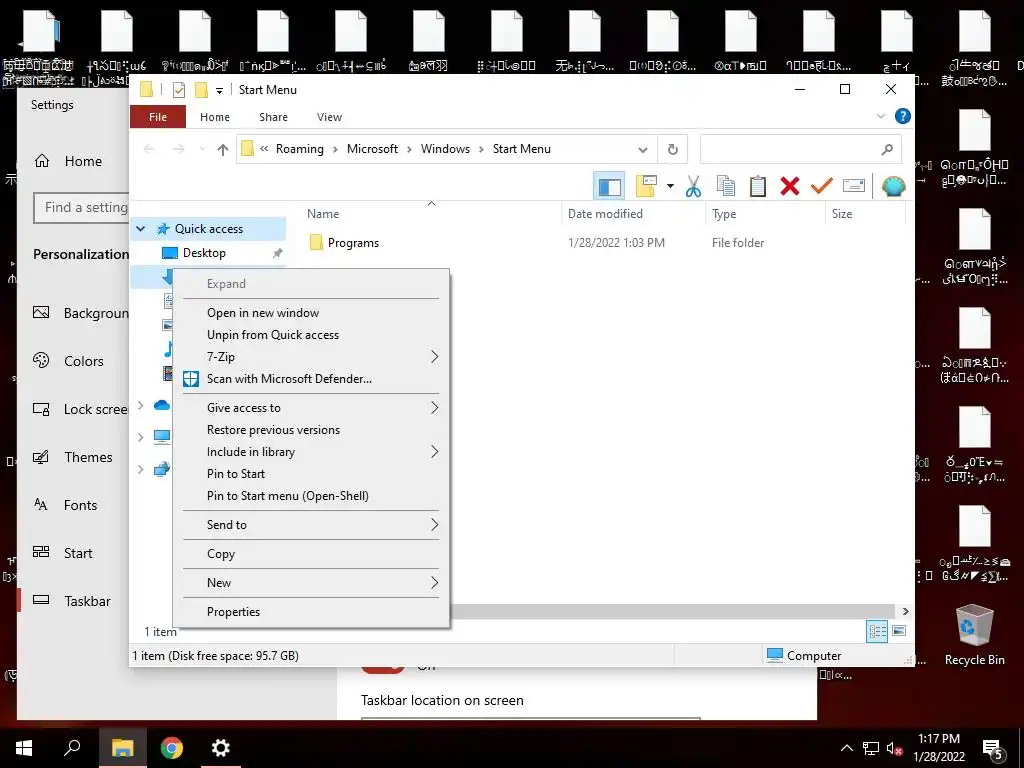Viewport: 1024px width, 768px height.
Task: Open the 7-Zip submenu
Action: click(311, 357)
